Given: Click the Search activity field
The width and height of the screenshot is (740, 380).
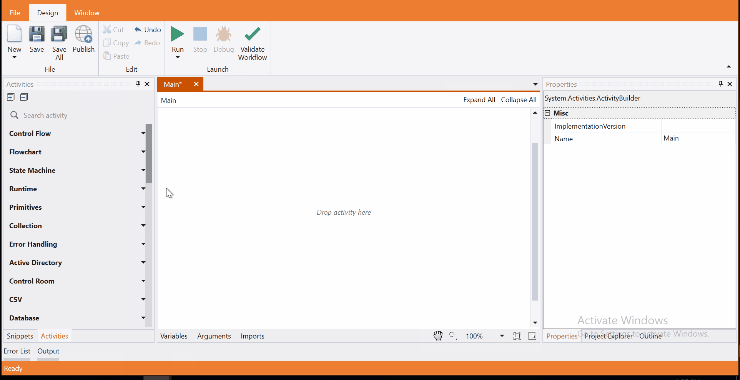Looking at the screenshot, I should (x=77, y=115).
